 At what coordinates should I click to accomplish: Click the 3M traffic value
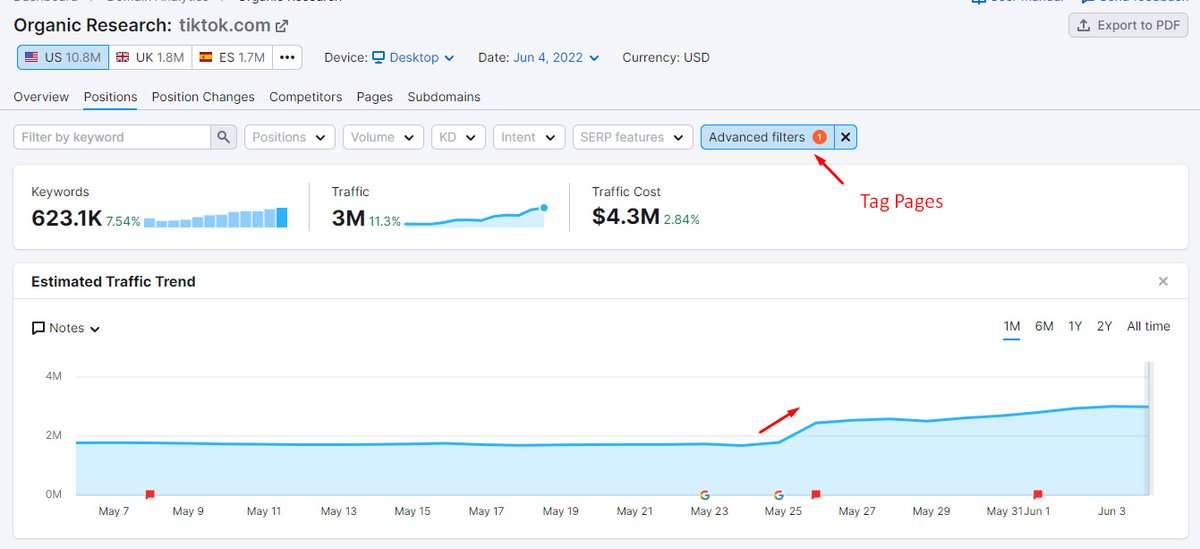pos(348,217)
